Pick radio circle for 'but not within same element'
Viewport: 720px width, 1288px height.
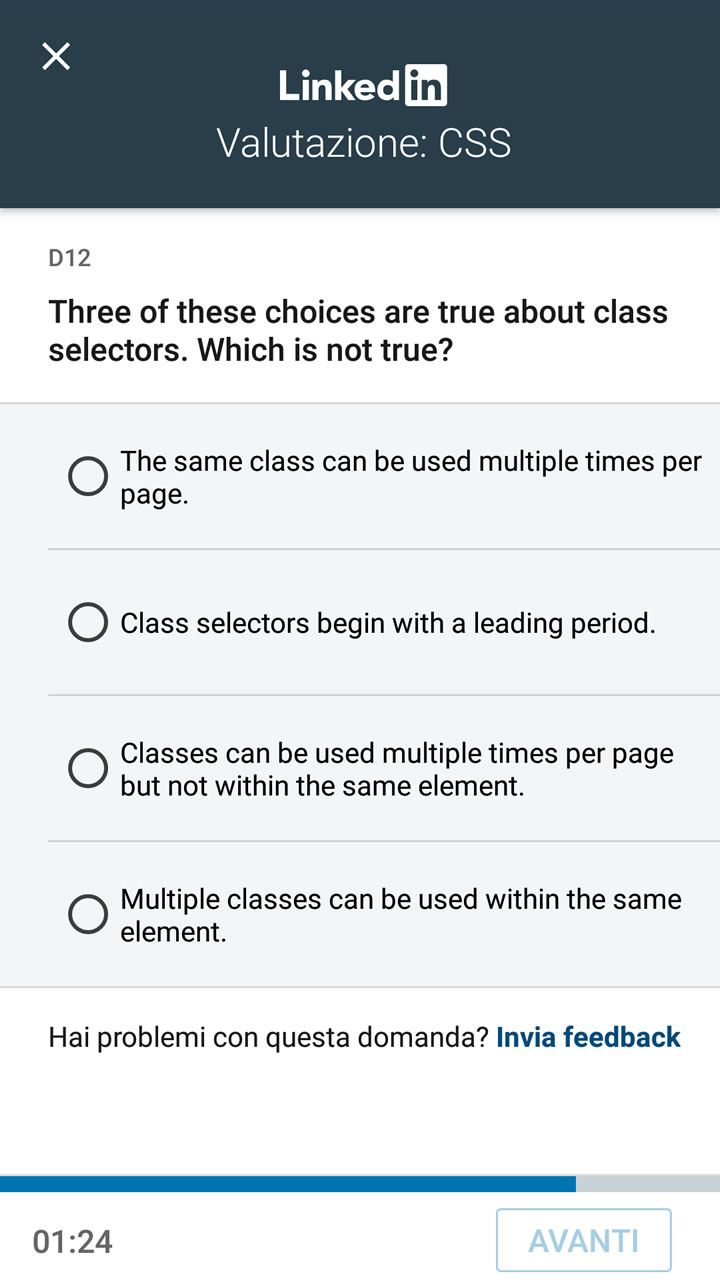click(88, 769)
